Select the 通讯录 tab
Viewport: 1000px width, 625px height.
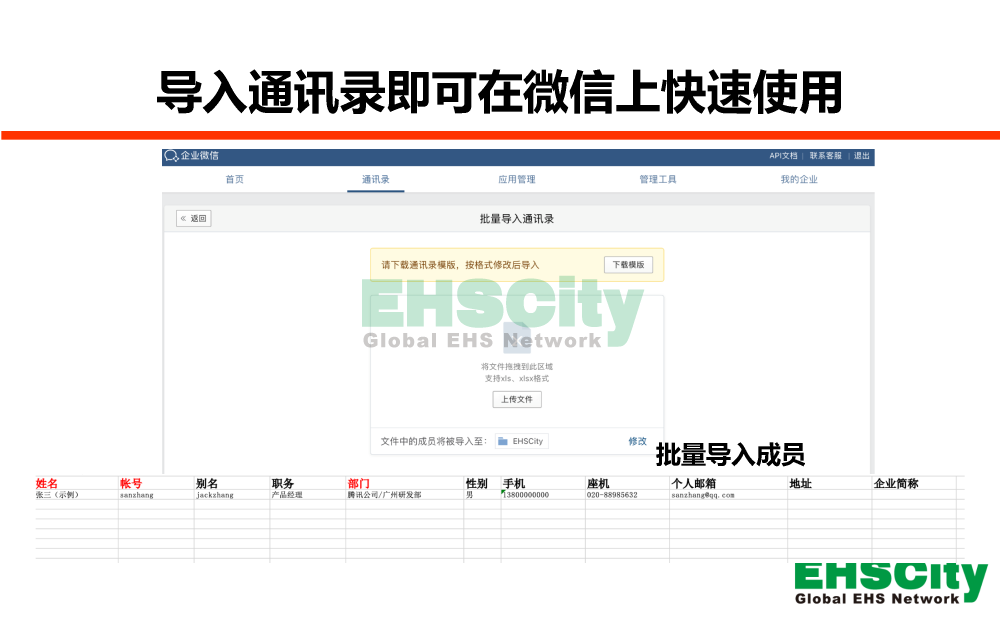(x=376, y=179)
